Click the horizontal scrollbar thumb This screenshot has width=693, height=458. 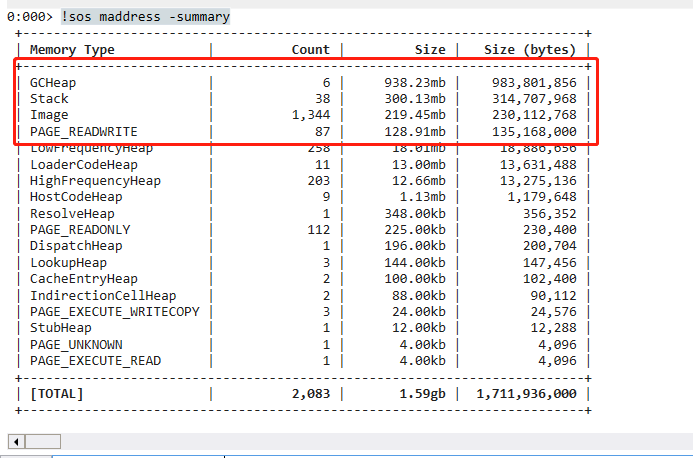[x=42, y=441]
